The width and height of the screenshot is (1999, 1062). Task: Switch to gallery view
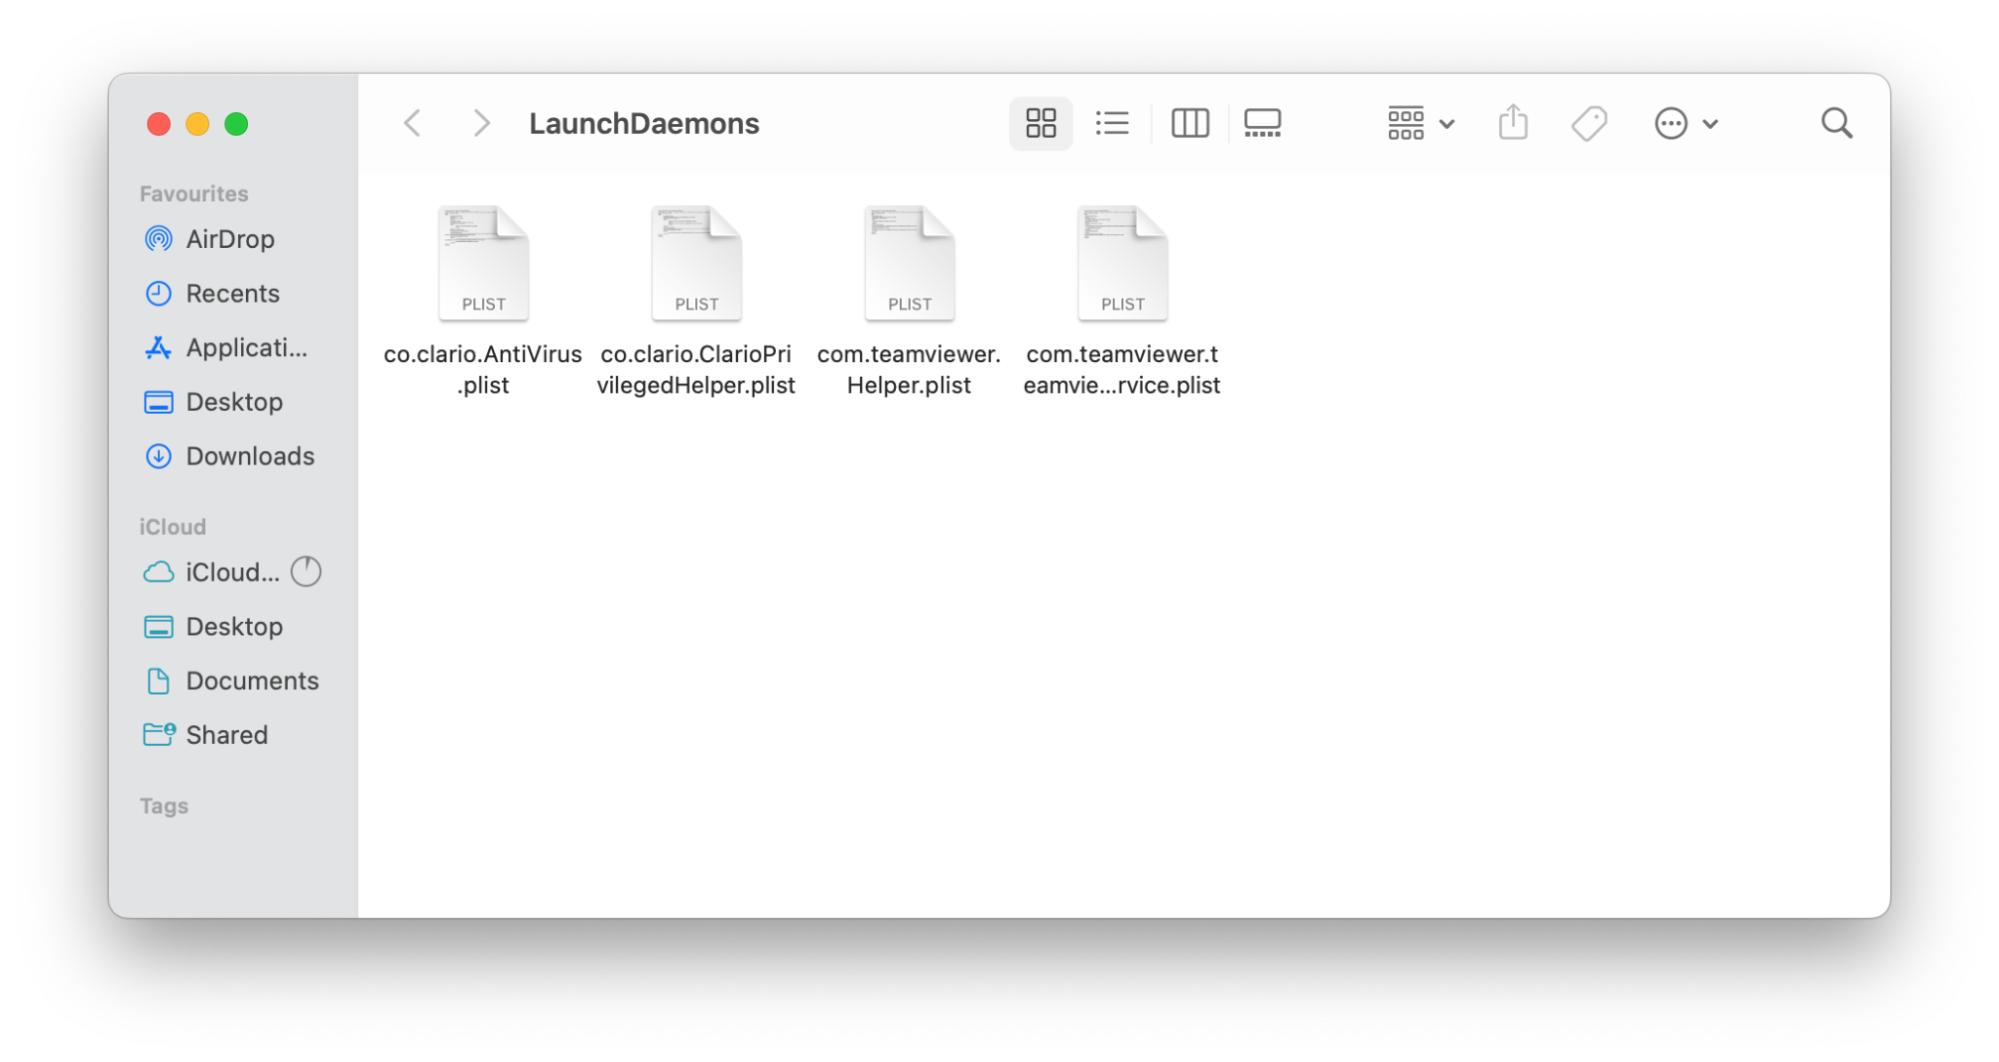tap(1262, 123)
